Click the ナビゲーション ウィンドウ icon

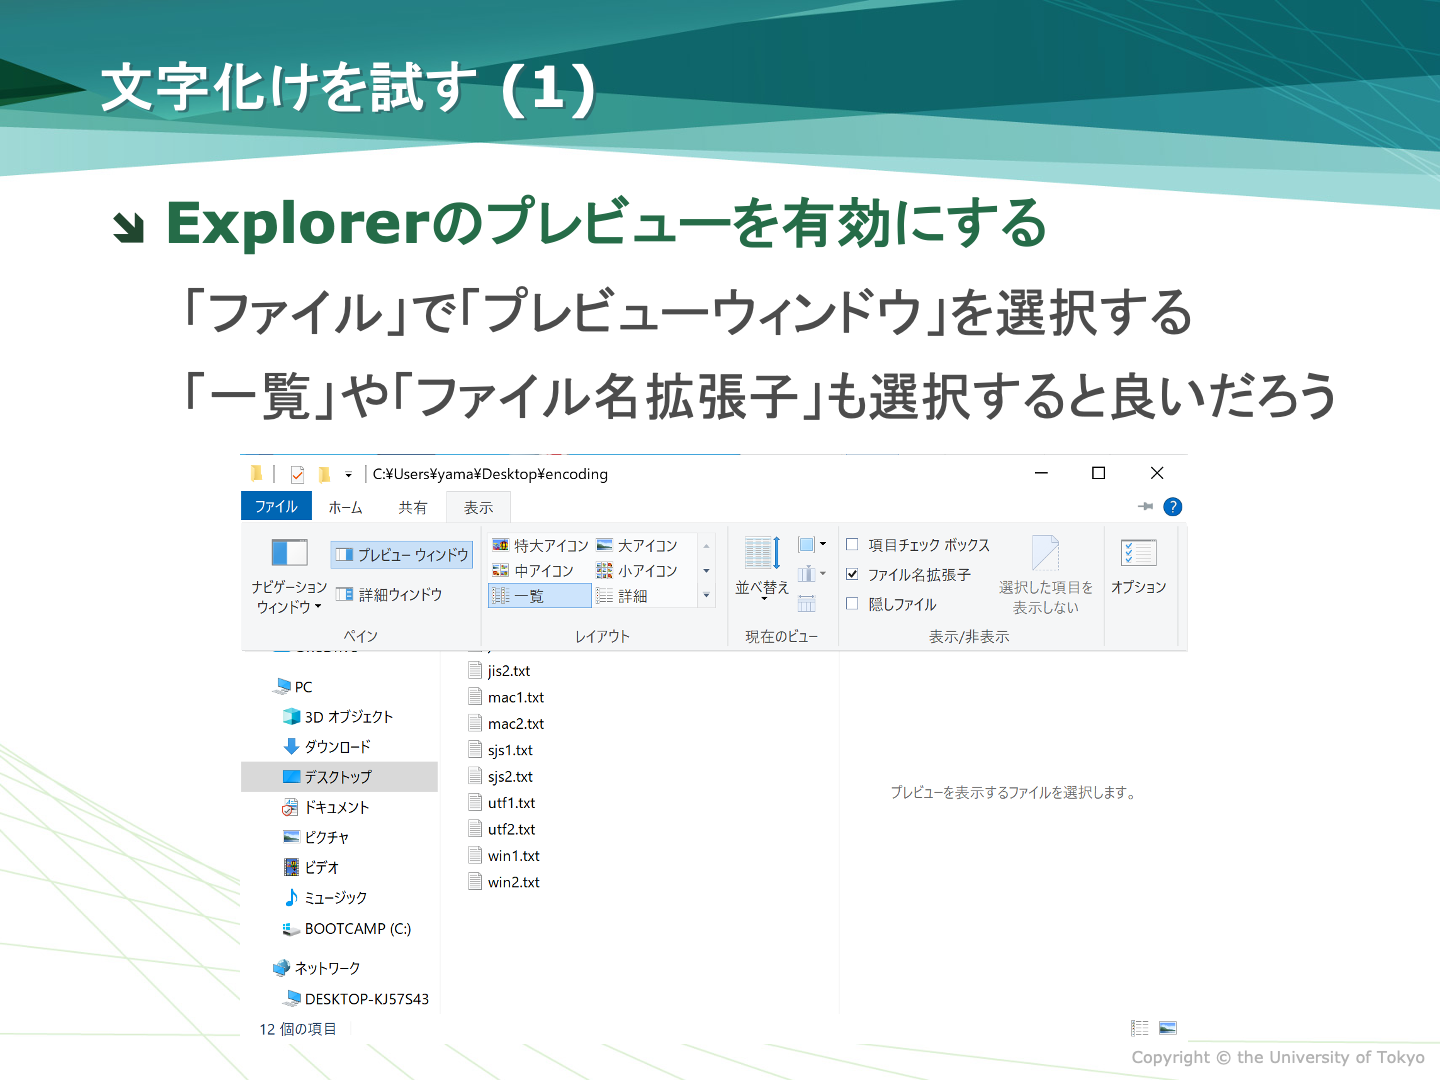coord(290,552)
